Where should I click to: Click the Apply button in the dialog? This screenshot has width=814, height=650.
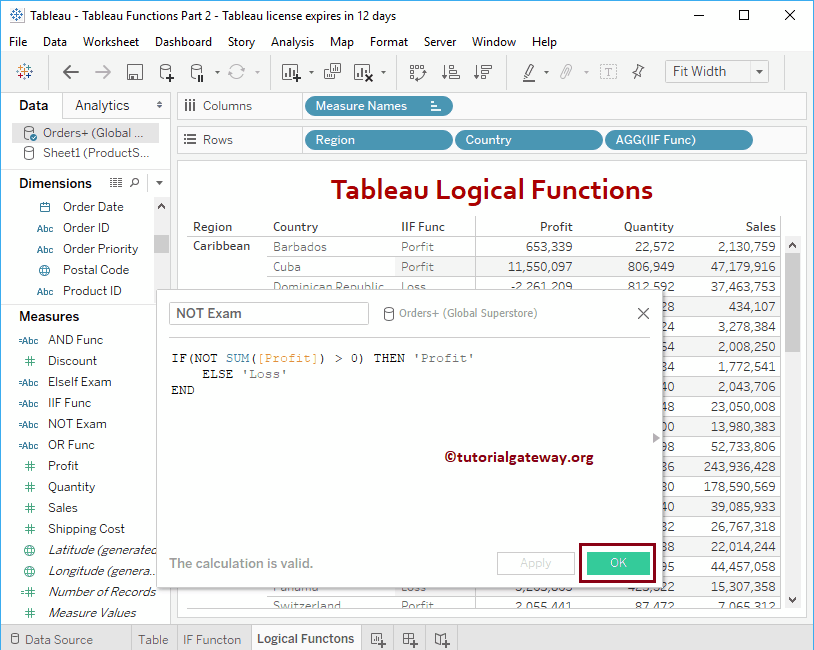click(x=536, y=563)
